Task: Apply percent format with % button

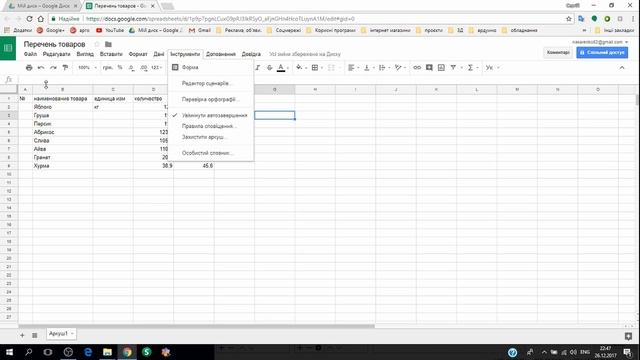Action: pos(120,67)
